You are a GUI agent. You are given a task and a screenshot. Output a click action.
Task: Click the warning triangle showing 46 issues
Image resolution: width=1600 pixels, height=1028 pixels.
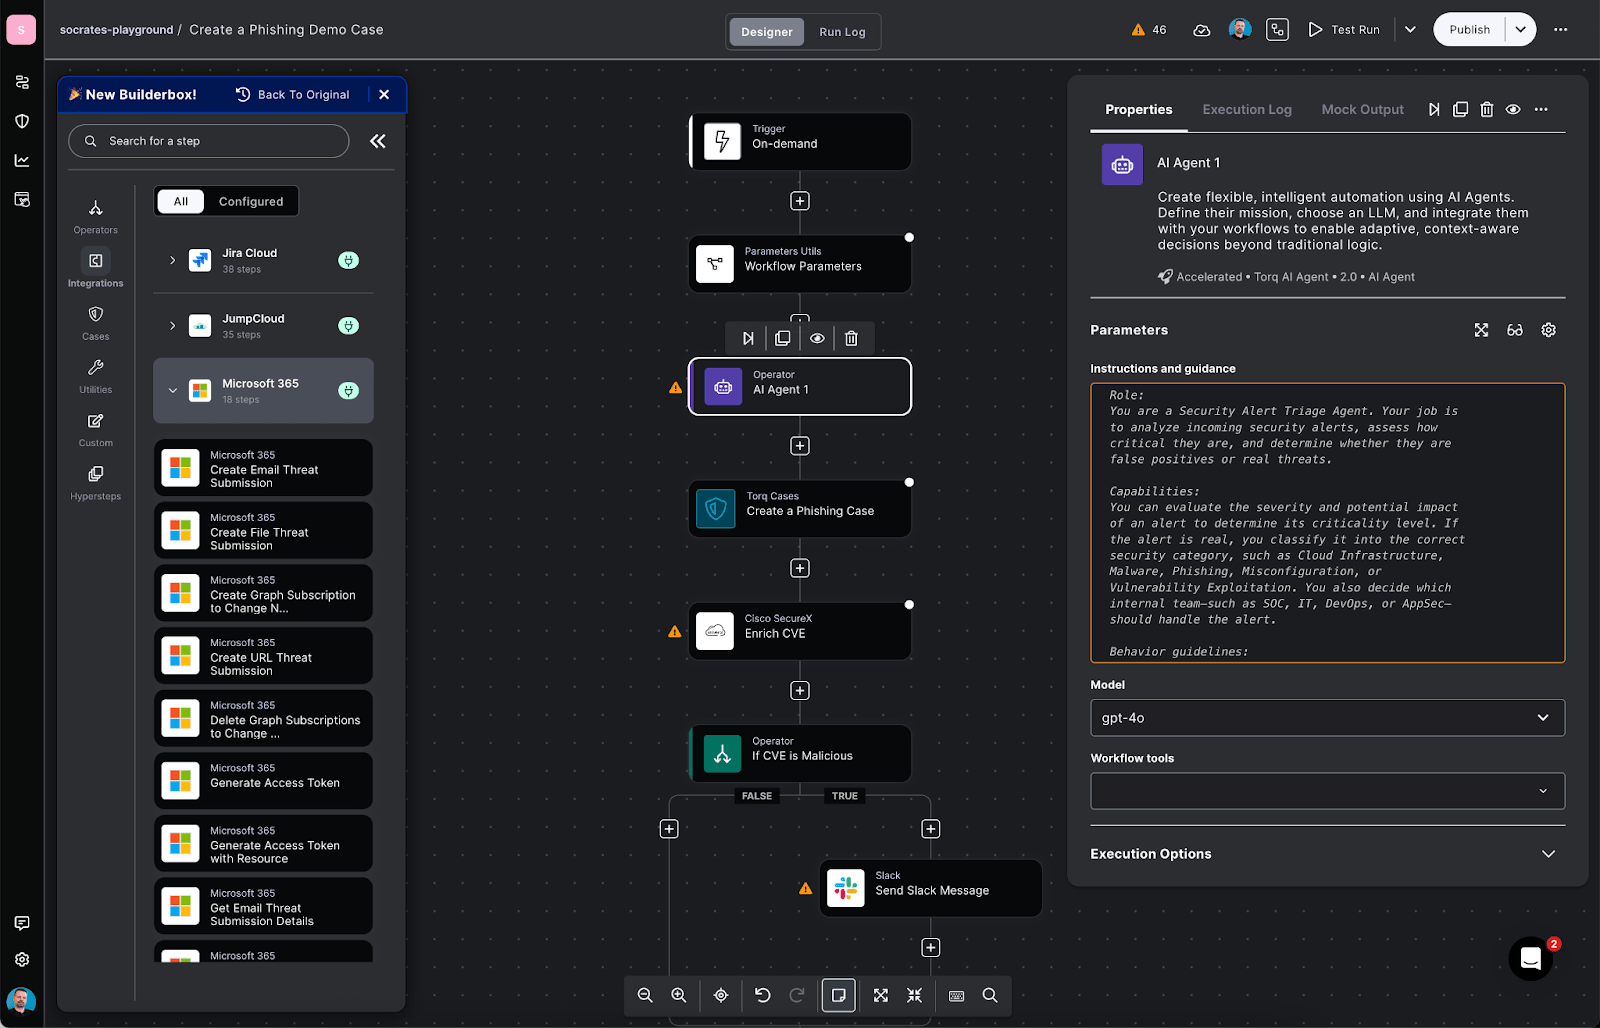[1148, 29]
